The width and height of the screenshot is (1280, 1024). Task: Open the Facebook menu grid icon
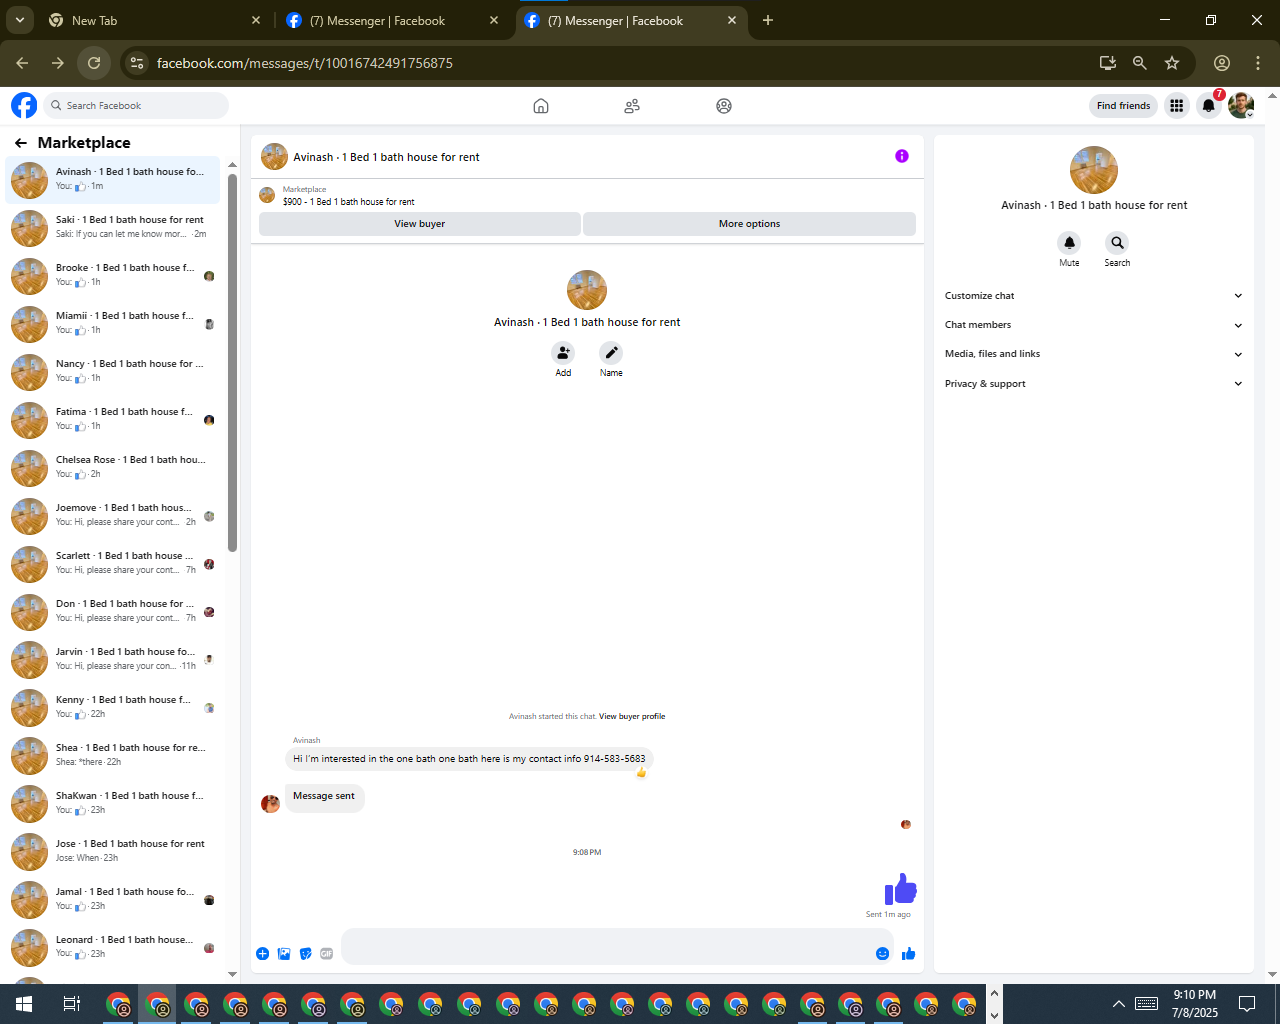pos(1177,105)
